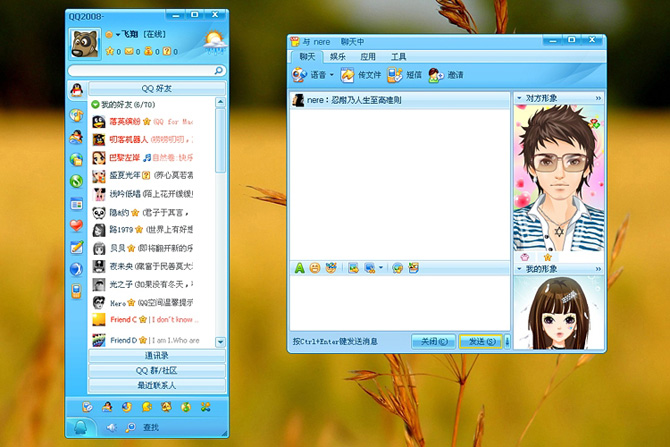Click the friend list vertical scrollbar
Image resolution: width=670 pixels, height=447 pixels.
220,222
